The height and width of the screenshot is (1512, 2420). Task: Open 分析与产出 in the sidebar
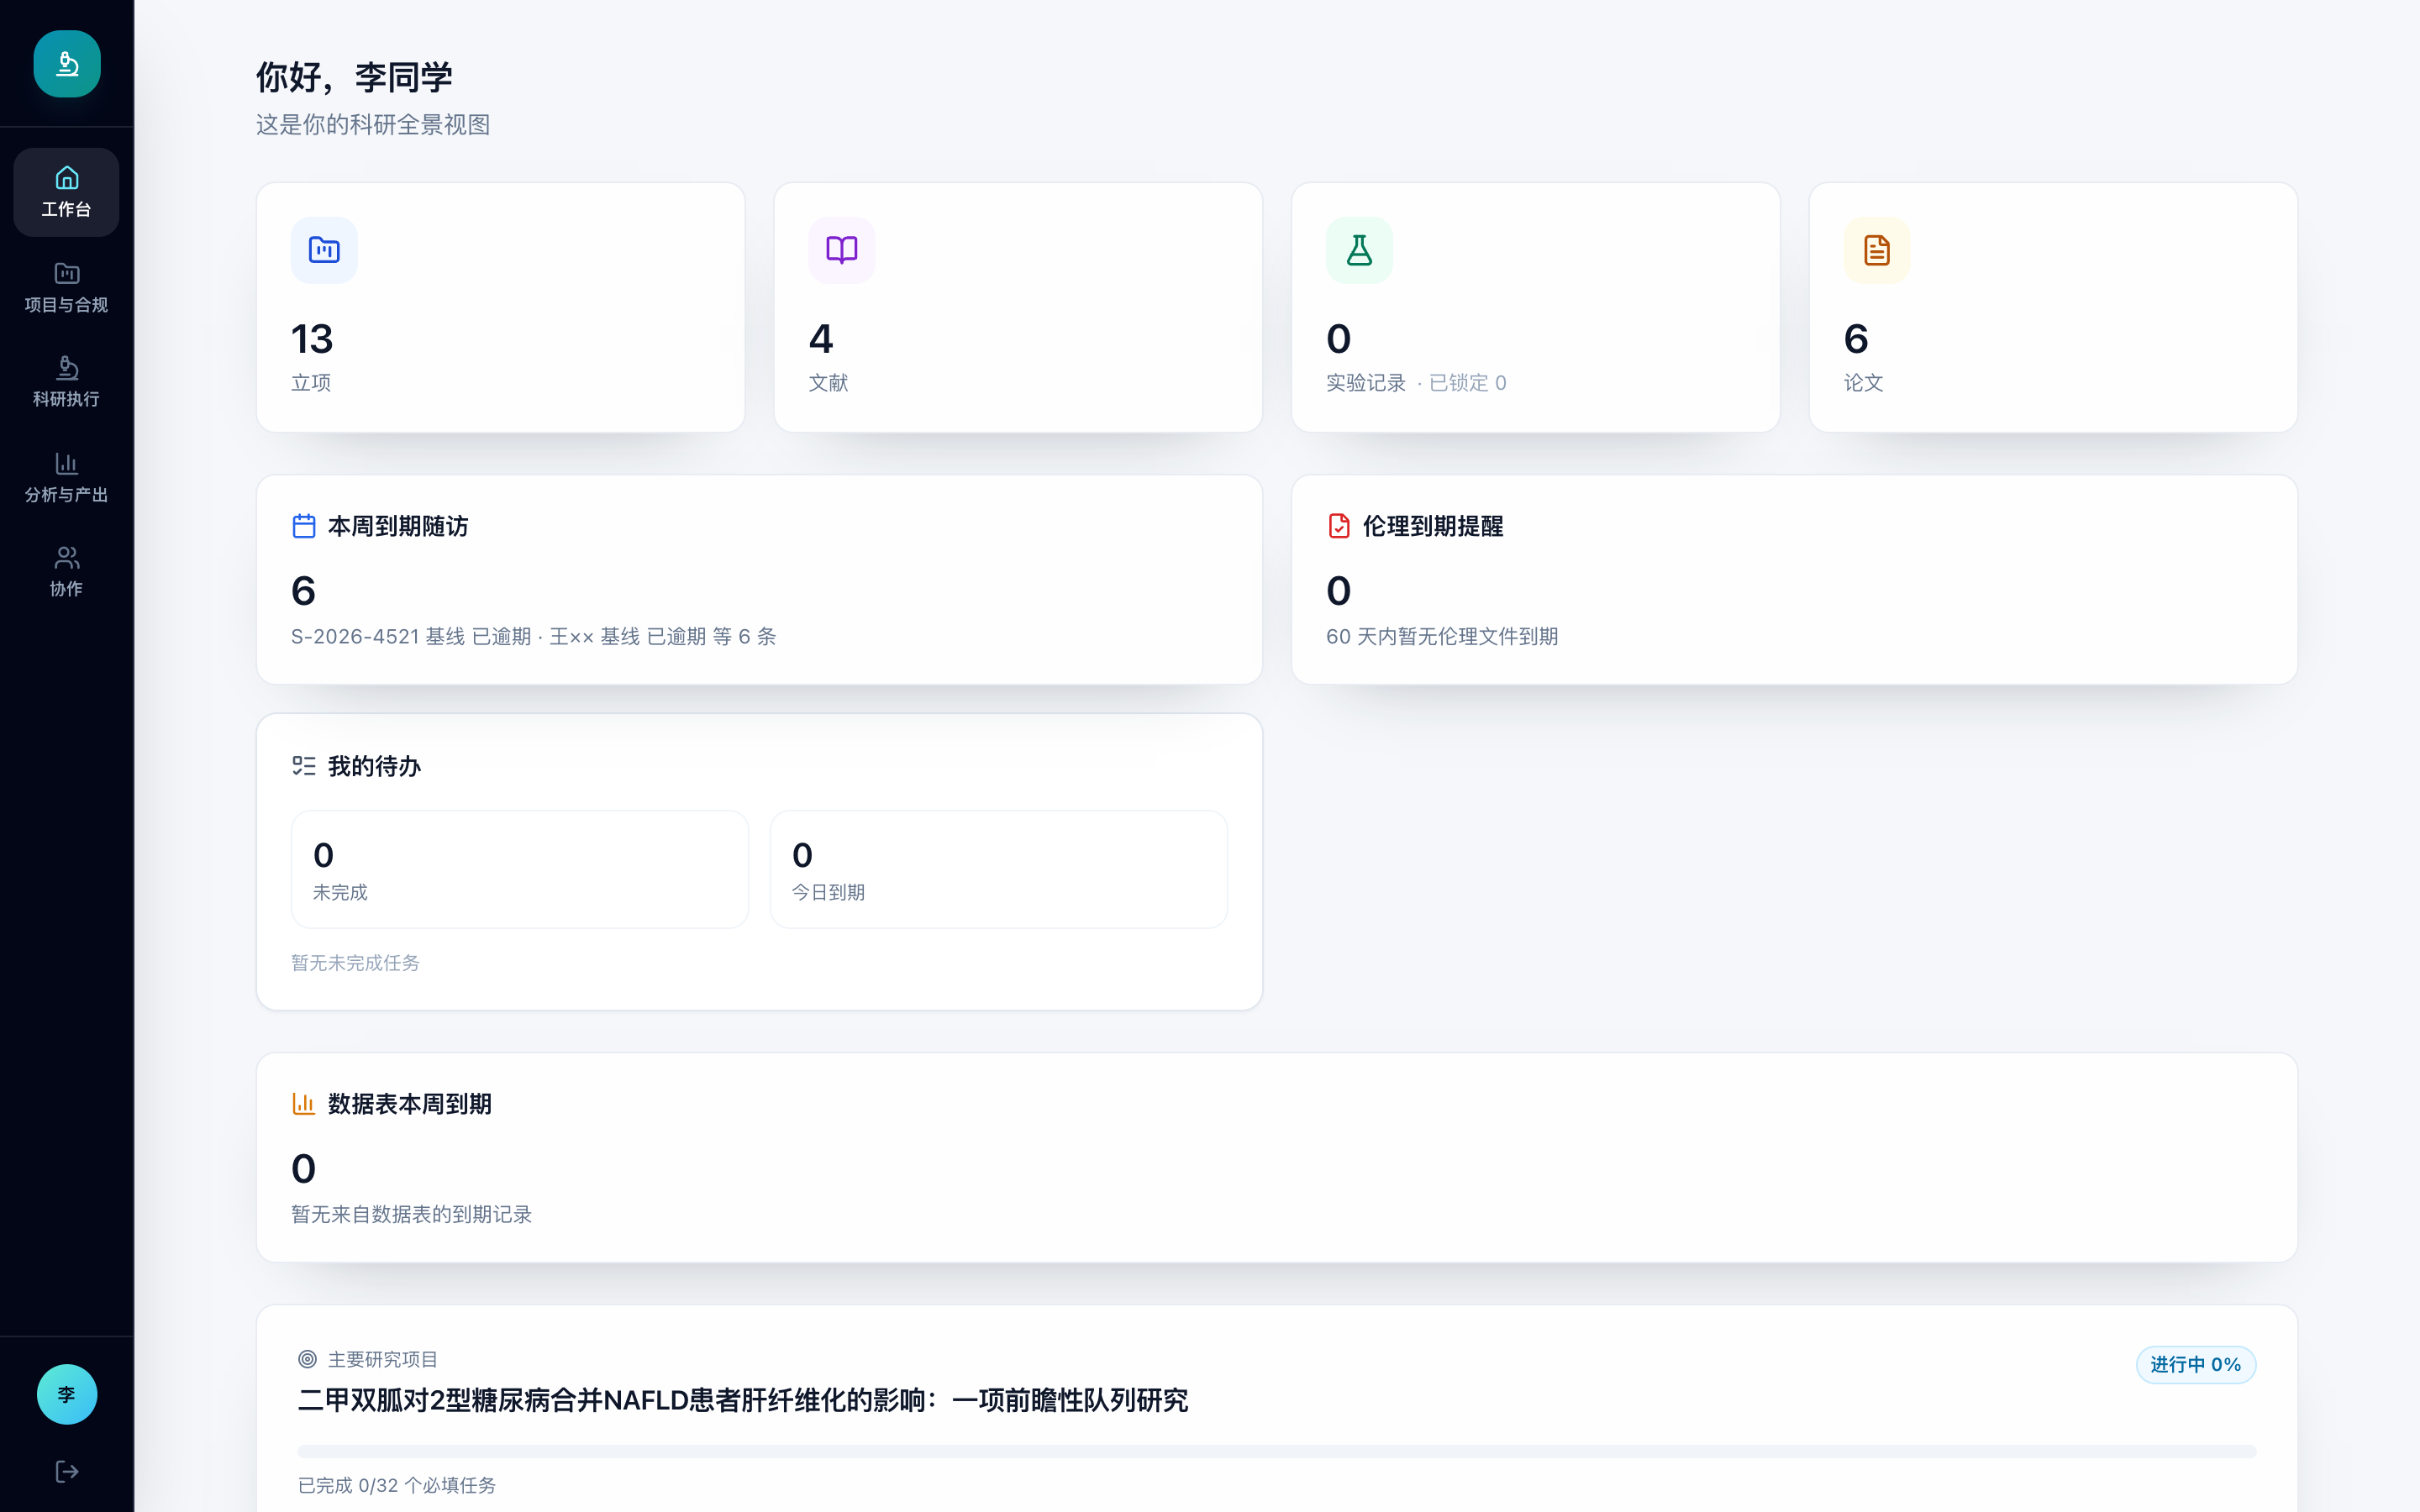click(66, 477)
